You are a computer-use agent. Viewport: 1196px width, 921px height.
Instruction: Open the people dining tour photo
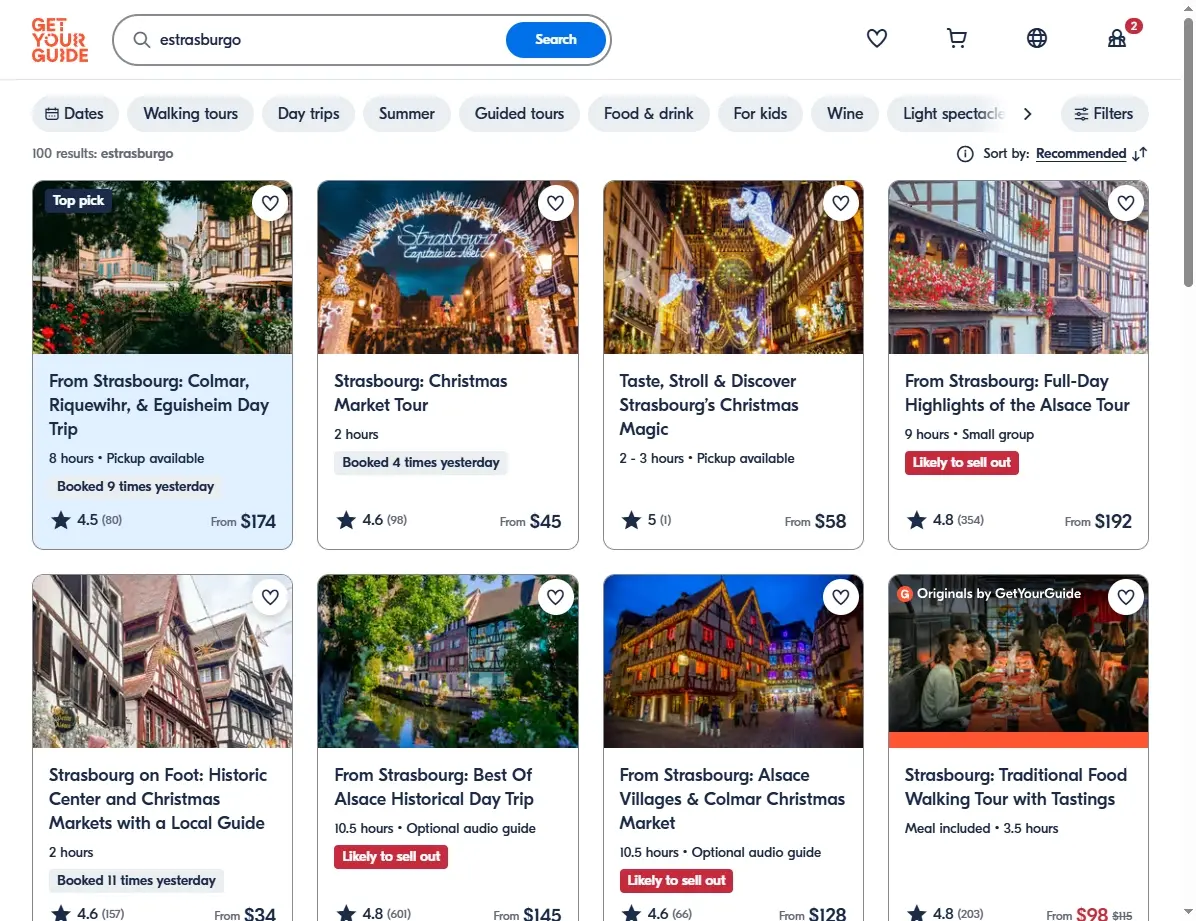pos(1018,661)
